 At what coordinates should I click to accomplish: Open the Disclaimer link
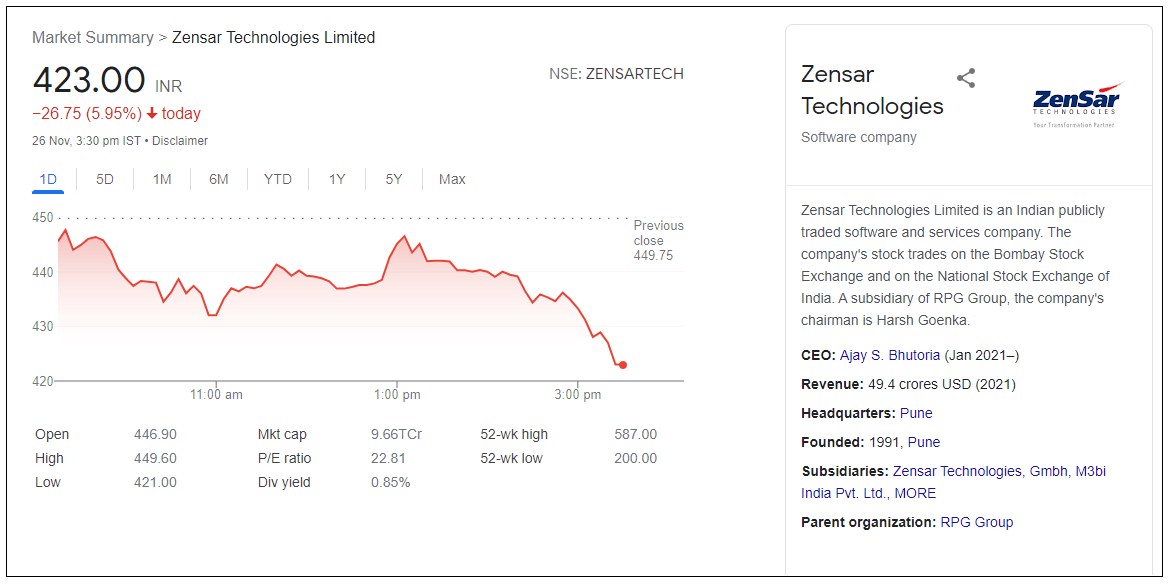click(180, 141)
